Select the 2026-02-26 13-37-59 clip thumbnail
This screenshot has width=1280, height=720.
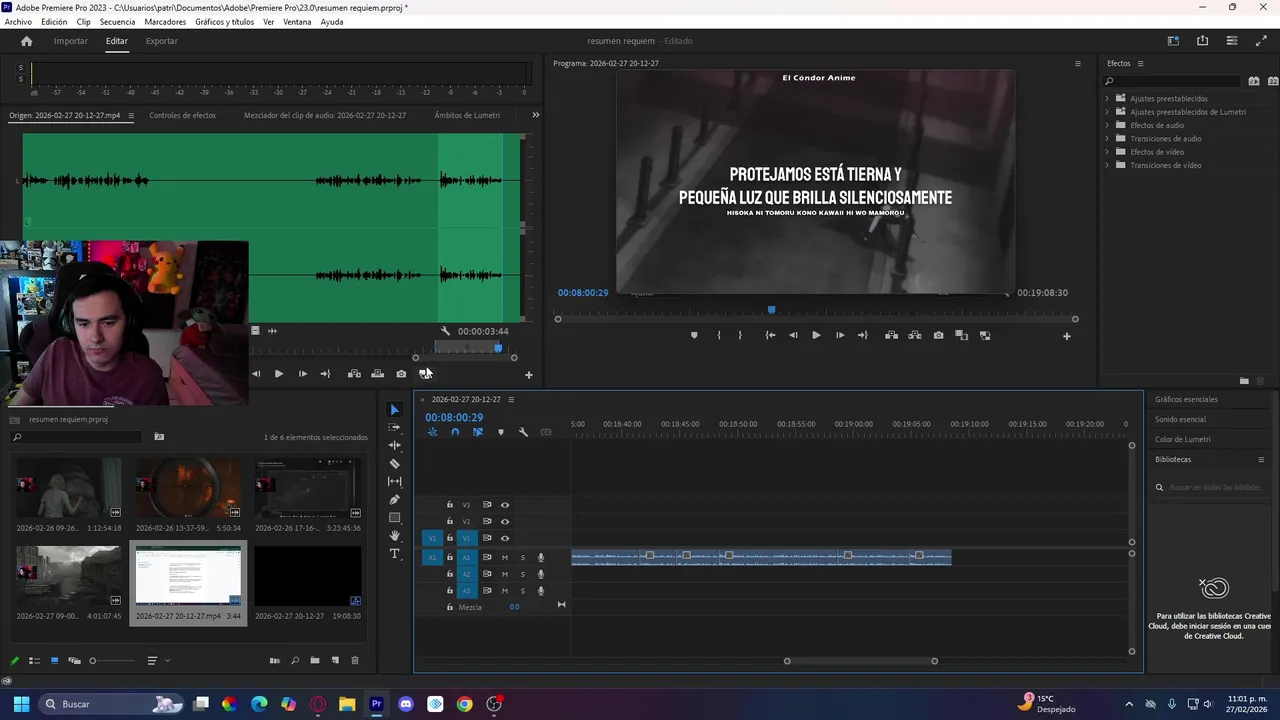click(188, 488)
